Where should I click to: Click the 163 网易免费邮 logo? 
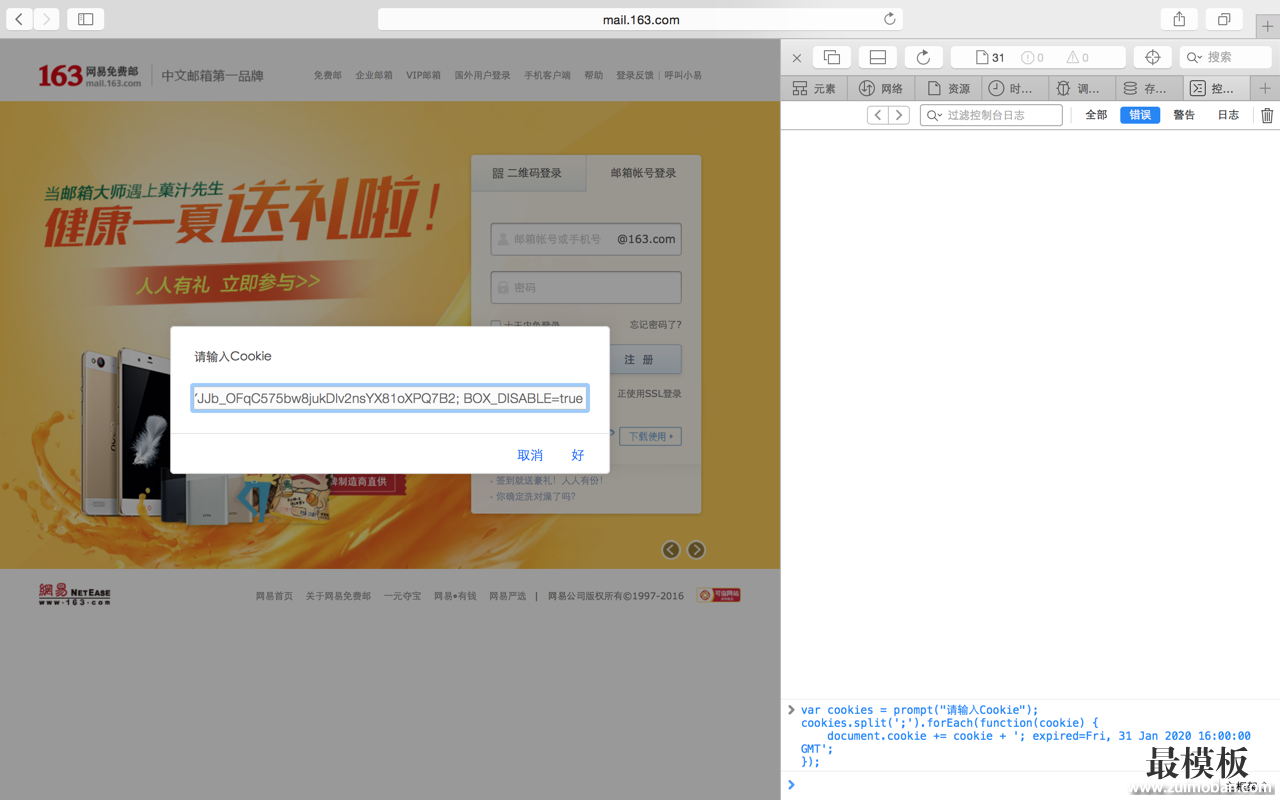point(89,75)
